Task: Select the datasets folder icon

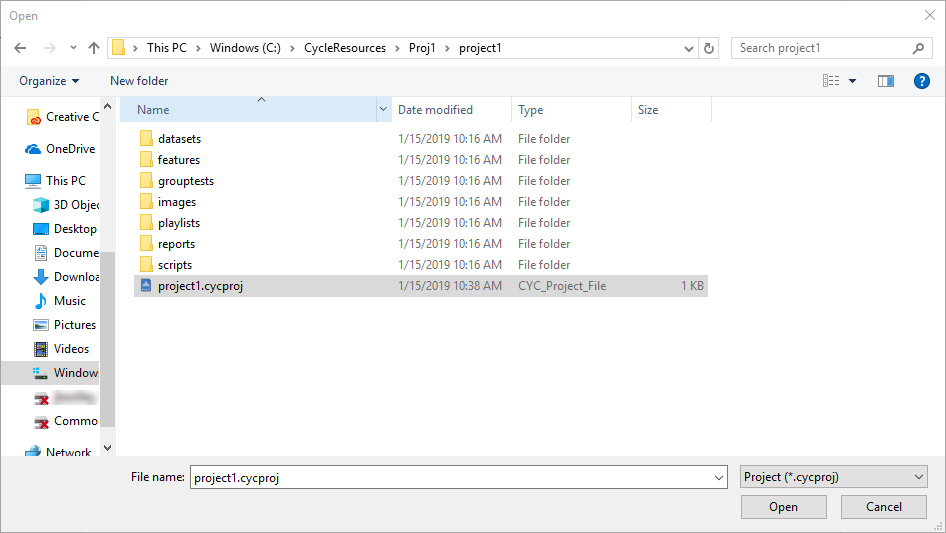Action: tap(146, 139)
